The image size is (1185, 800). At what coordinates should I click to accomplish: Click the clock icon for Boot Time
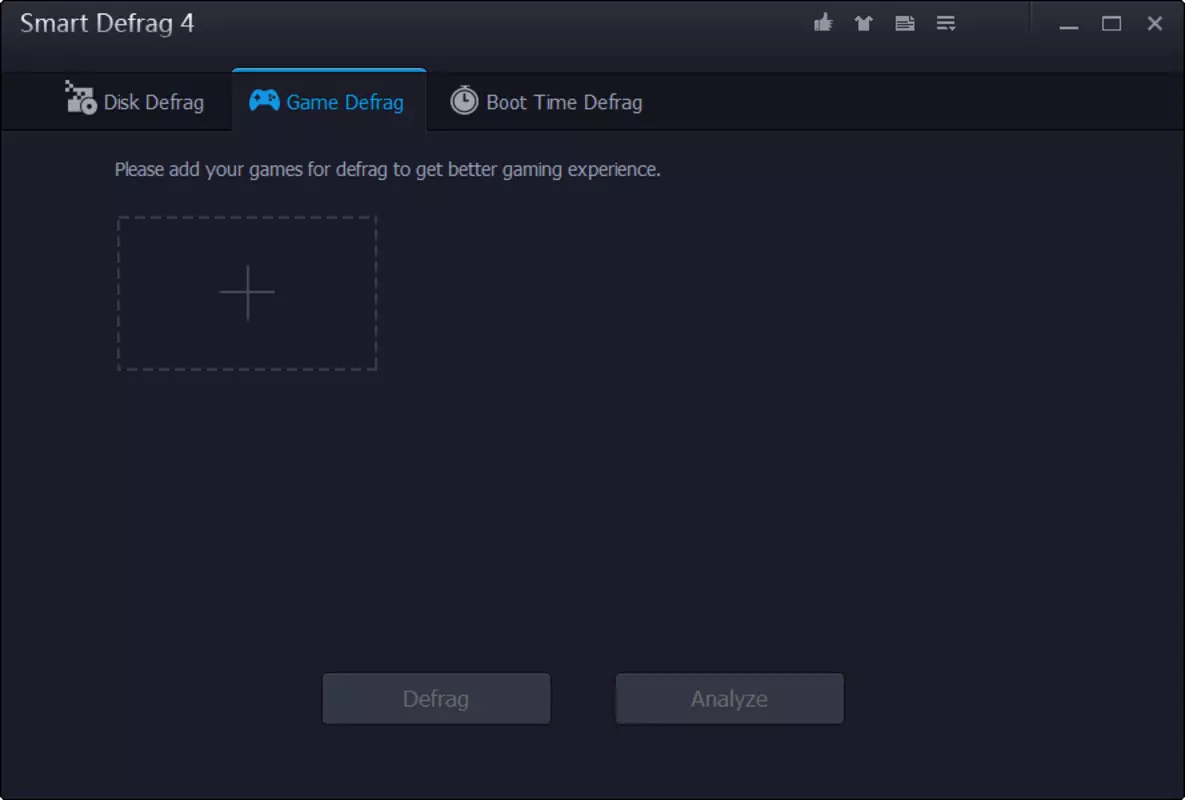point(464,100)
